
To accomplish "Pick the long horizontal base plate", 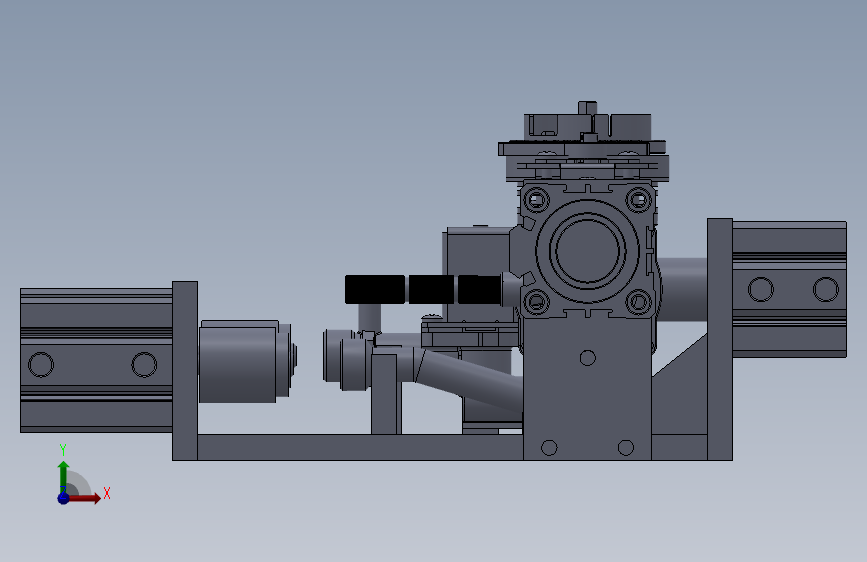I will (x=359, y=447).
